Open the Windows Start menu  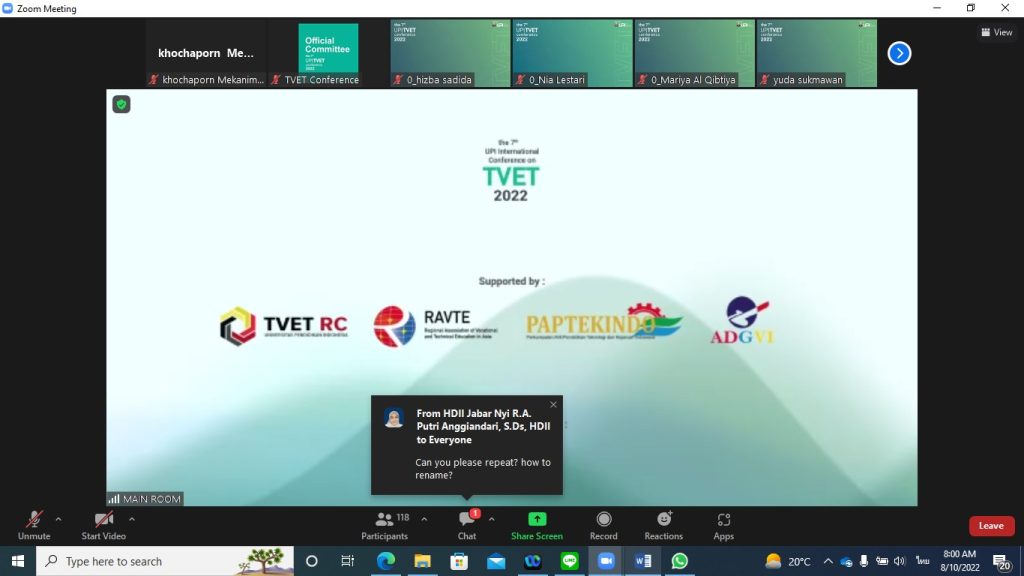coord(18,561)
